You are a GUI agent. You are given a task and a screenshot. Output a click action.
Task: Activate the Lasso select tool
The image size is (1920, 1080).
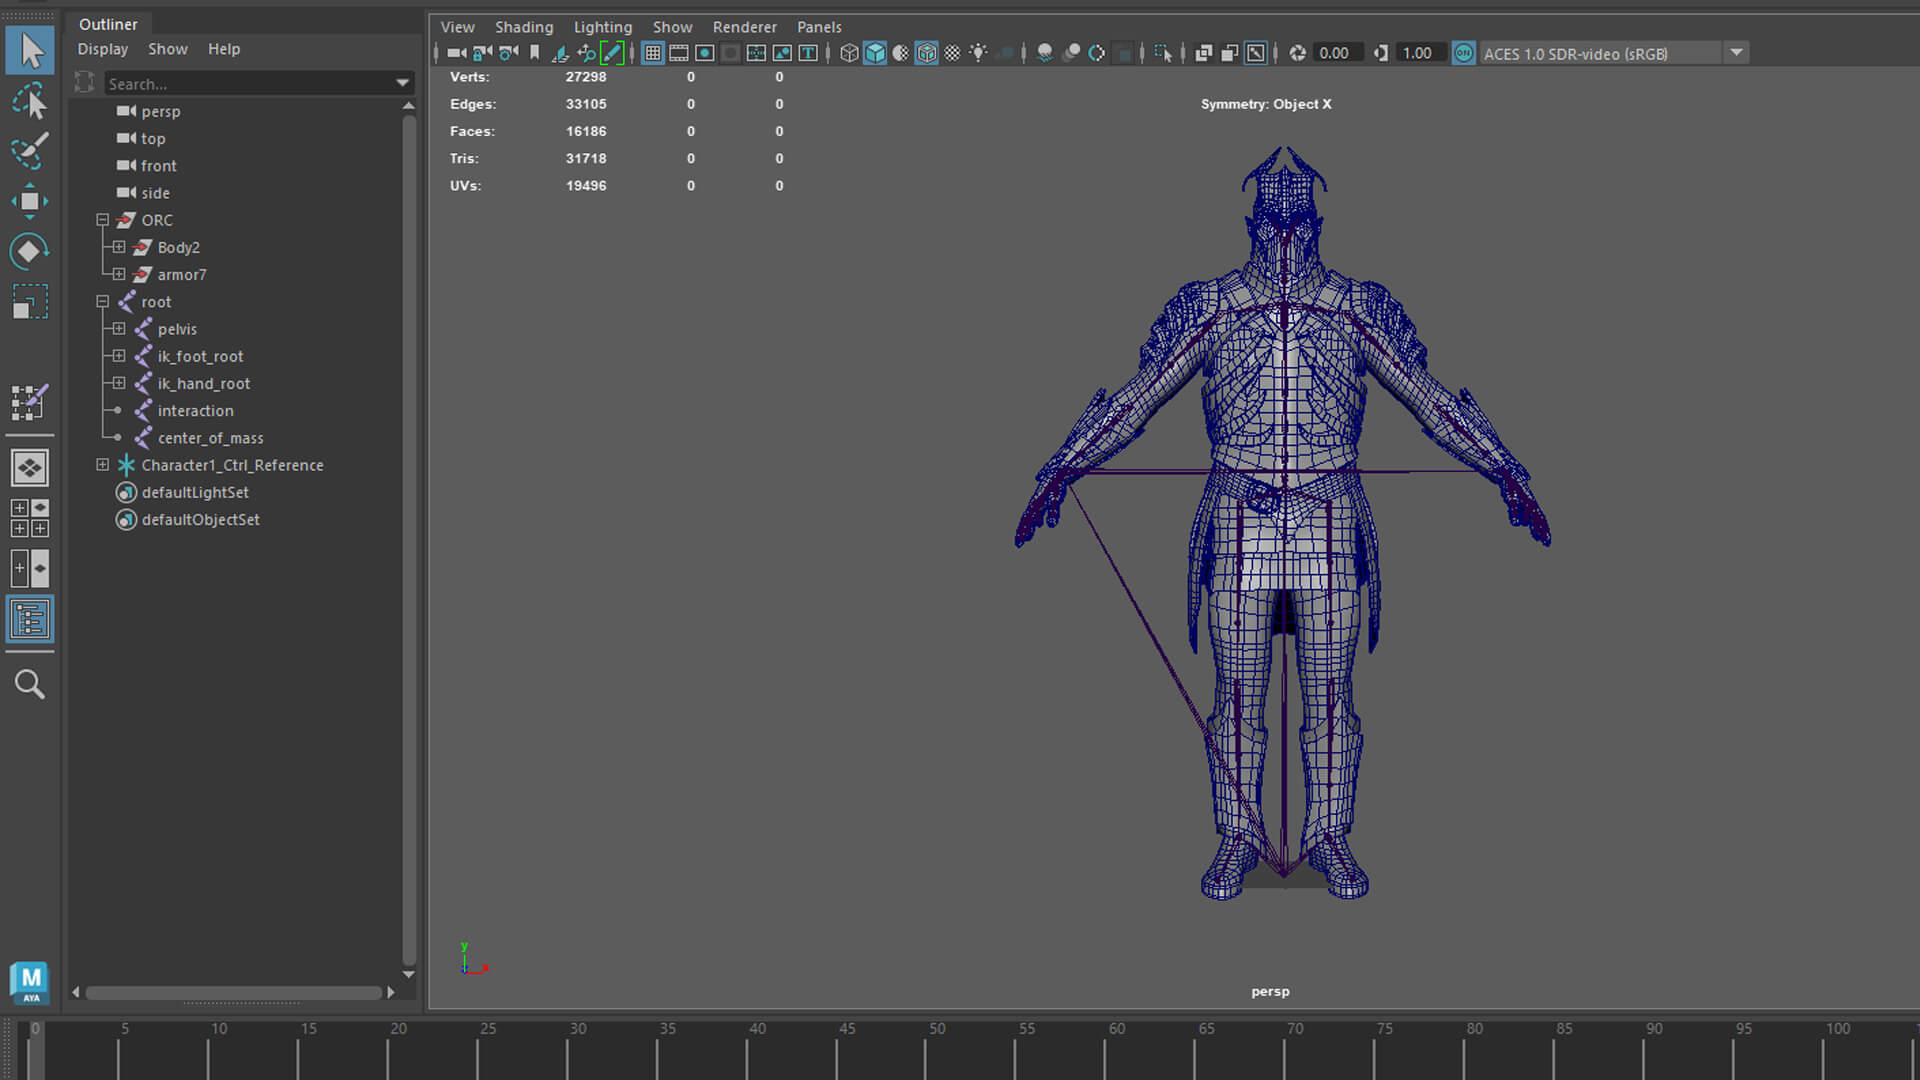click(x=29, y=101)
